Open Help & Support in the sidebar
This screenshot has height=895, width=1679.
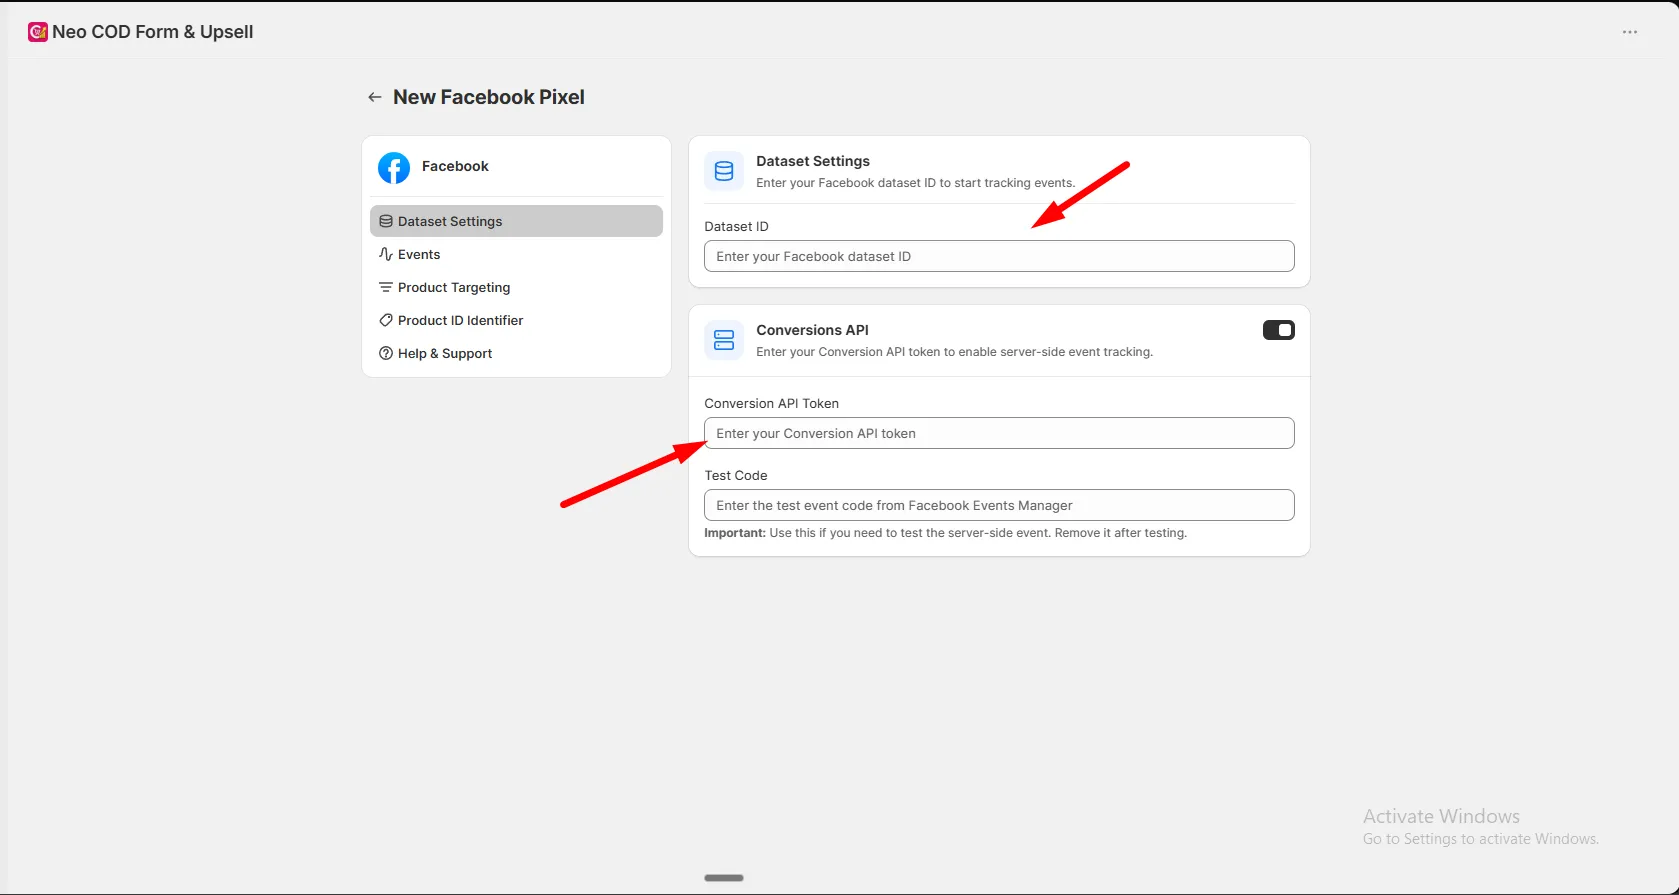pos(516,353)
